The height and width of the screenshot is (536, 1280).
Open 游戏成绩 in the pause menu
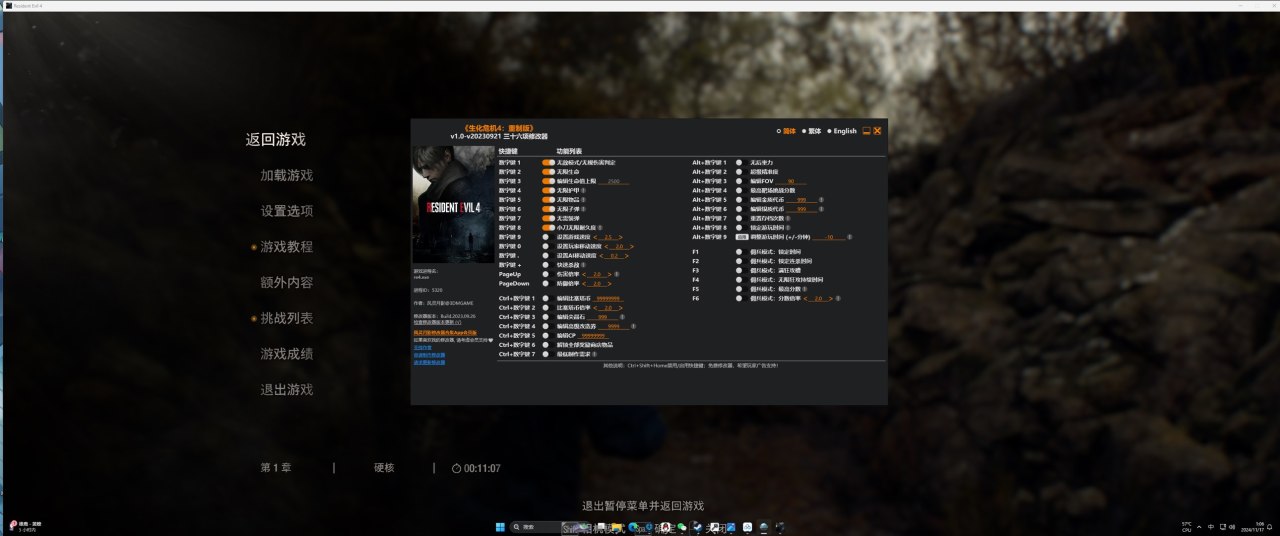287,354
